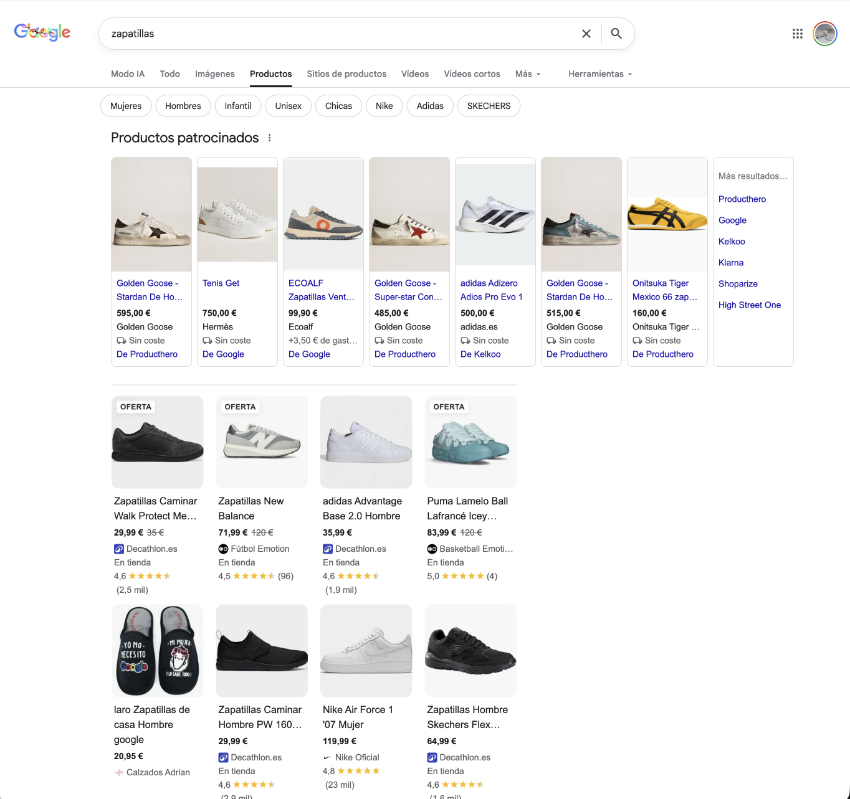
Task: Expand the Más dropdown menu
Action: point(527,74)
